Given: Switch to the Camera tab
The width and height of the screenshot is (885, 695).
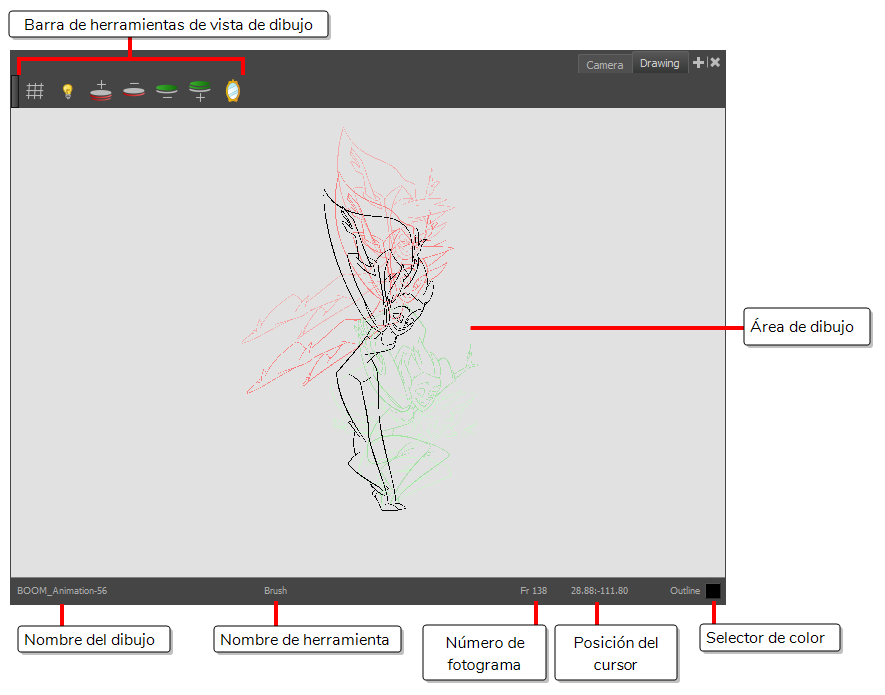Looking at the screenshot, I should [604, 65].
